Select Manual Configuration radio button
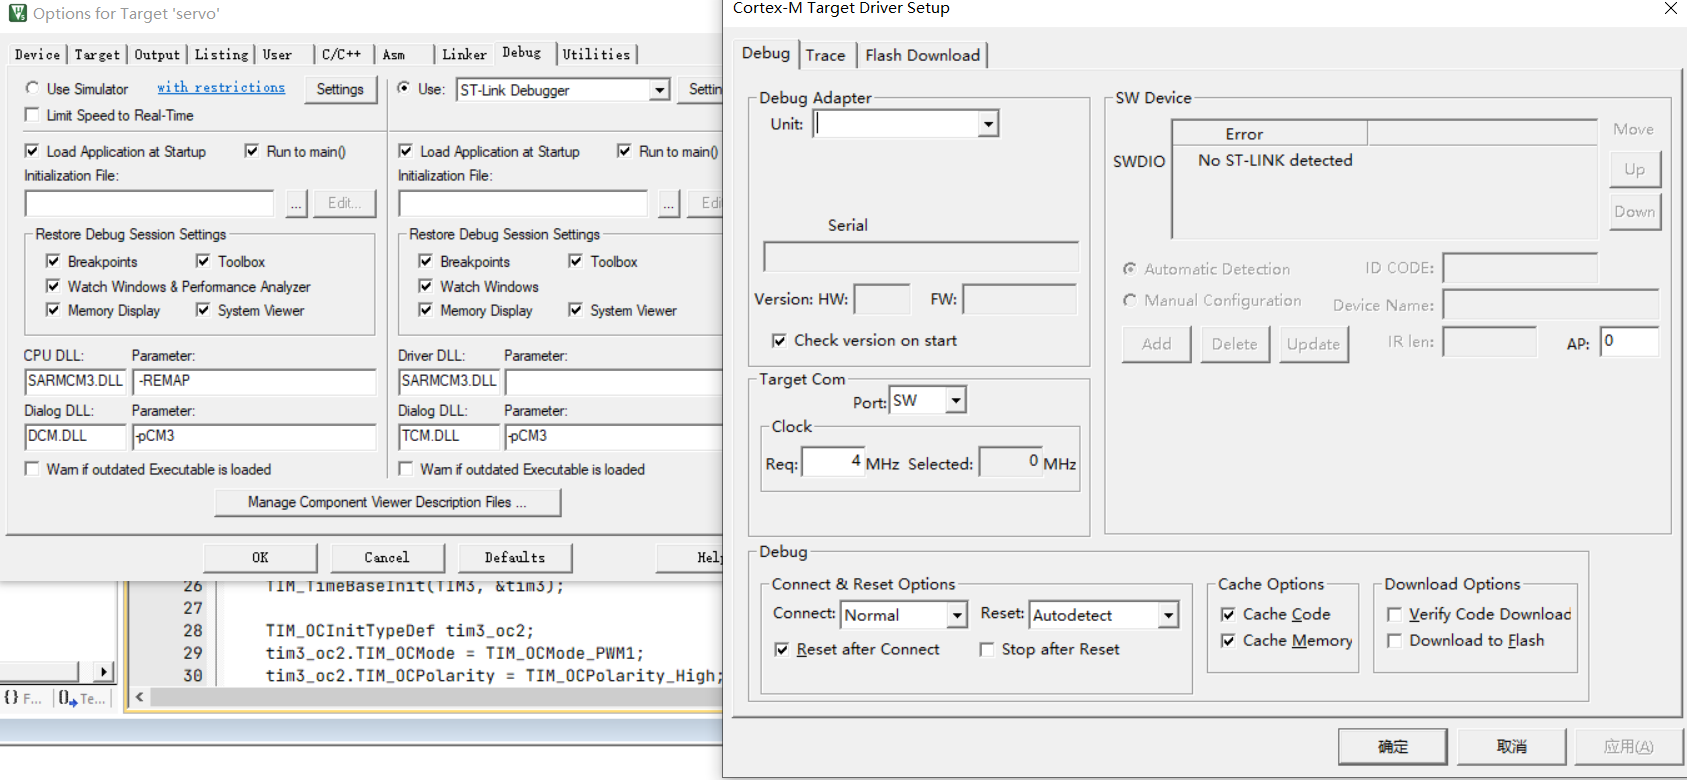The width and height of the screenshot is (1687, 780). (x=1130, y=300)
